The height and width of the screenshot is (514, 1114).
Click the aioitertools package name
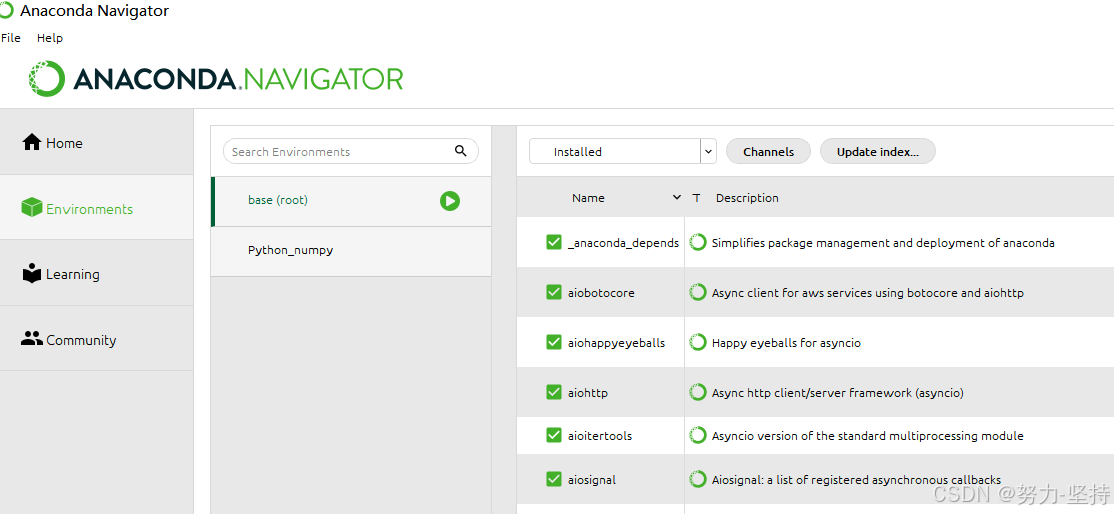point(600,436)
